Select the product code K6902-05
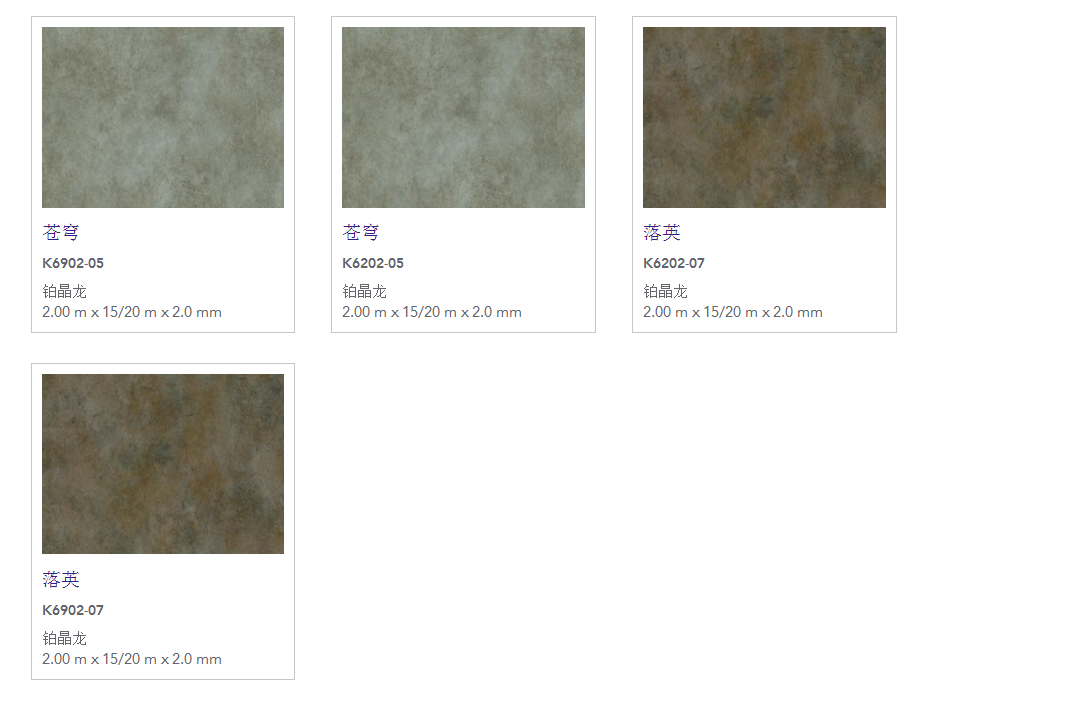 tap(73, 264)
